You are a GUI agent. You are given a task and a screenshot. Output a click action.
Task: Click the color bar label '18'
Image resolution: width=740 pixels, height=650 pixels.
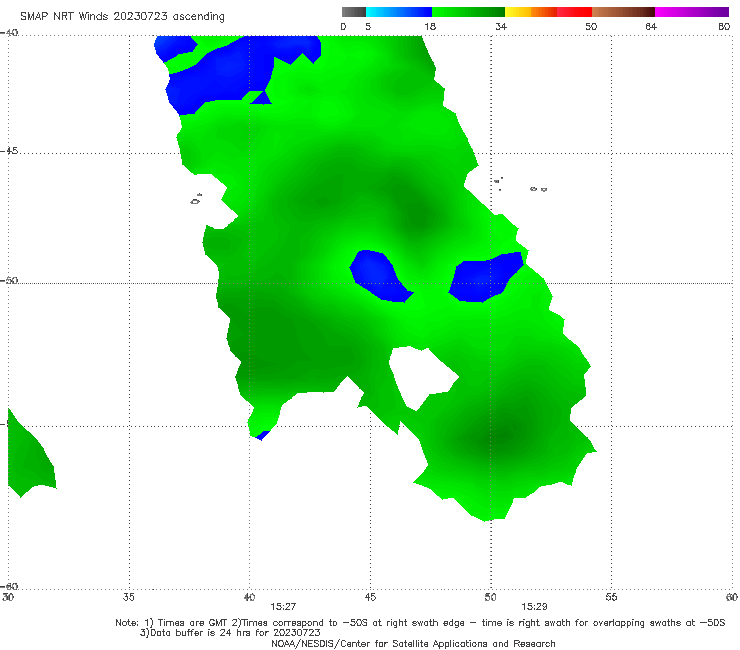[x=430, y=26]
